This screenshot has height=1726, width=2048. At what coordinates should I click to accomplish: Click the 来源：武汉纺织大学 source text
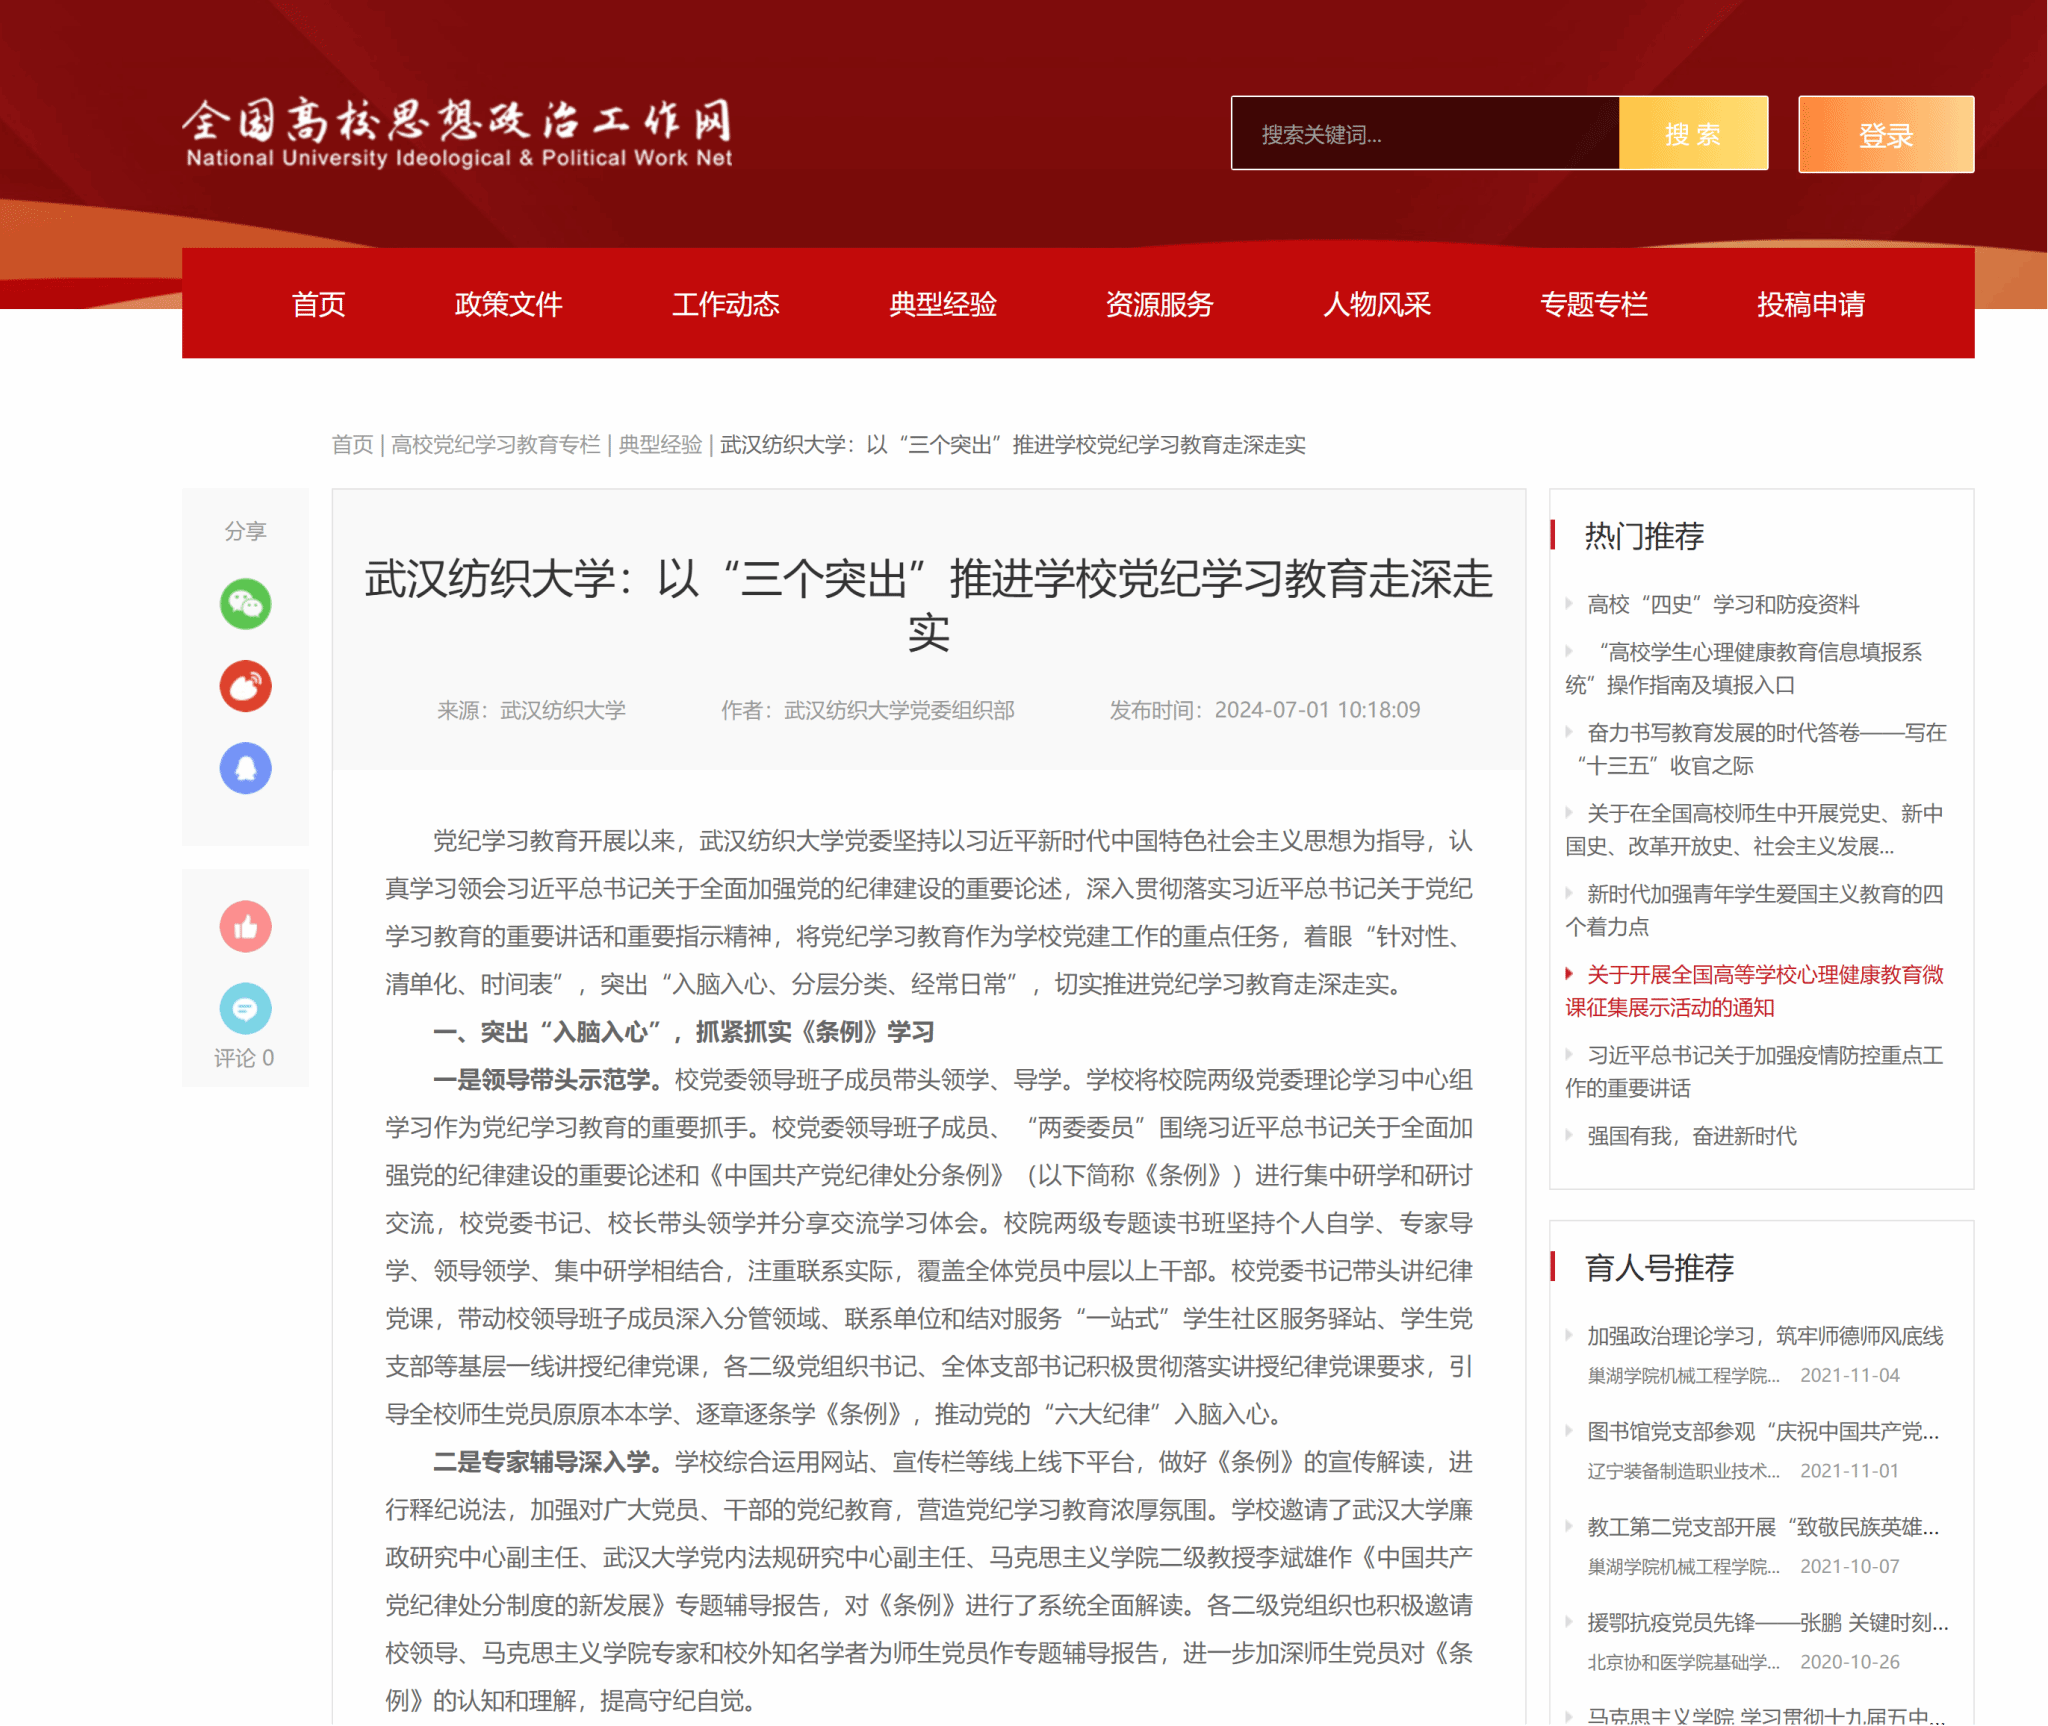point(531,710)
